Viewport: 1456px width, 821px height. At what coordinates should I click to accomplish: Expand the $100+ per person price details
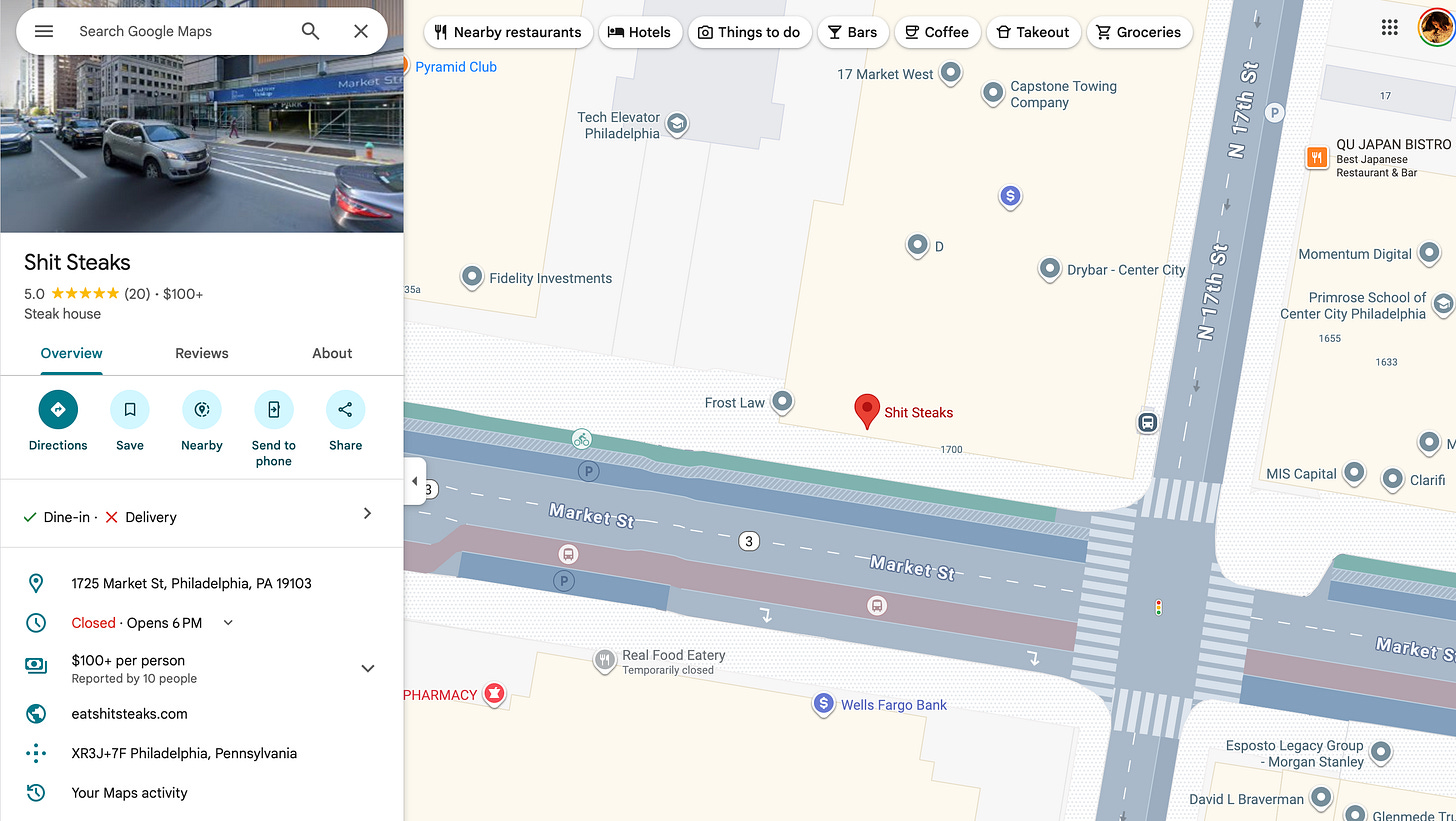pyautogui.click(x=368, y=668)
